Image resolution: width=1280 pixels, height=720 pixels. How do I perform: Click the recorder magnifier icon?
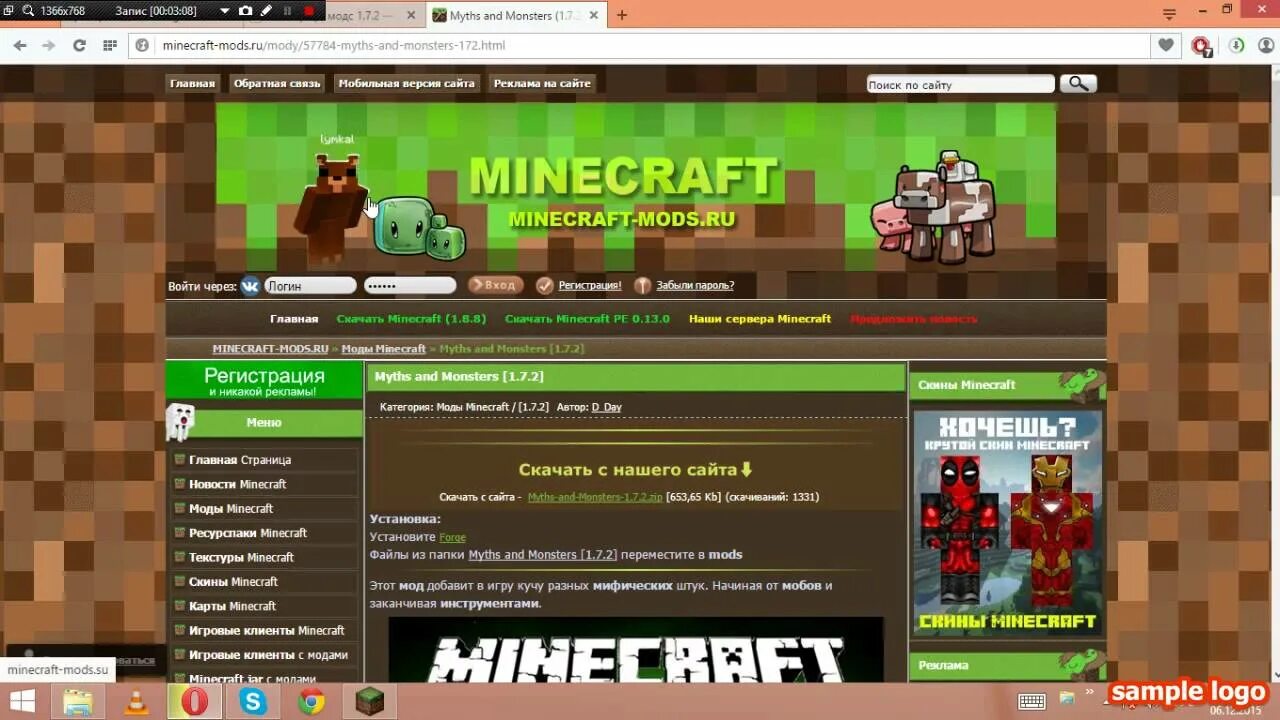coord(27,11)
